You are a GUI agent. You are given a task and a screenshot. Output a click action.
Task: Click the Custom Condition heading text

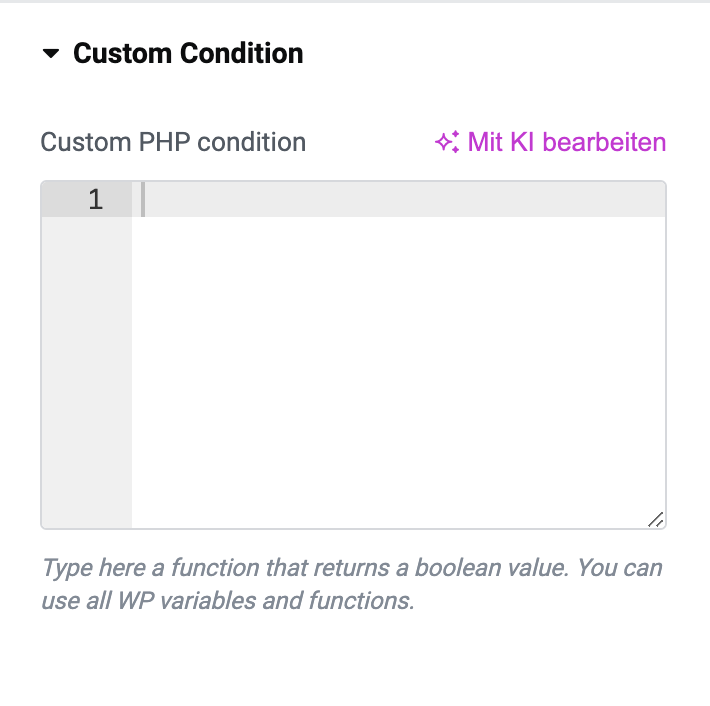point(188,53)
